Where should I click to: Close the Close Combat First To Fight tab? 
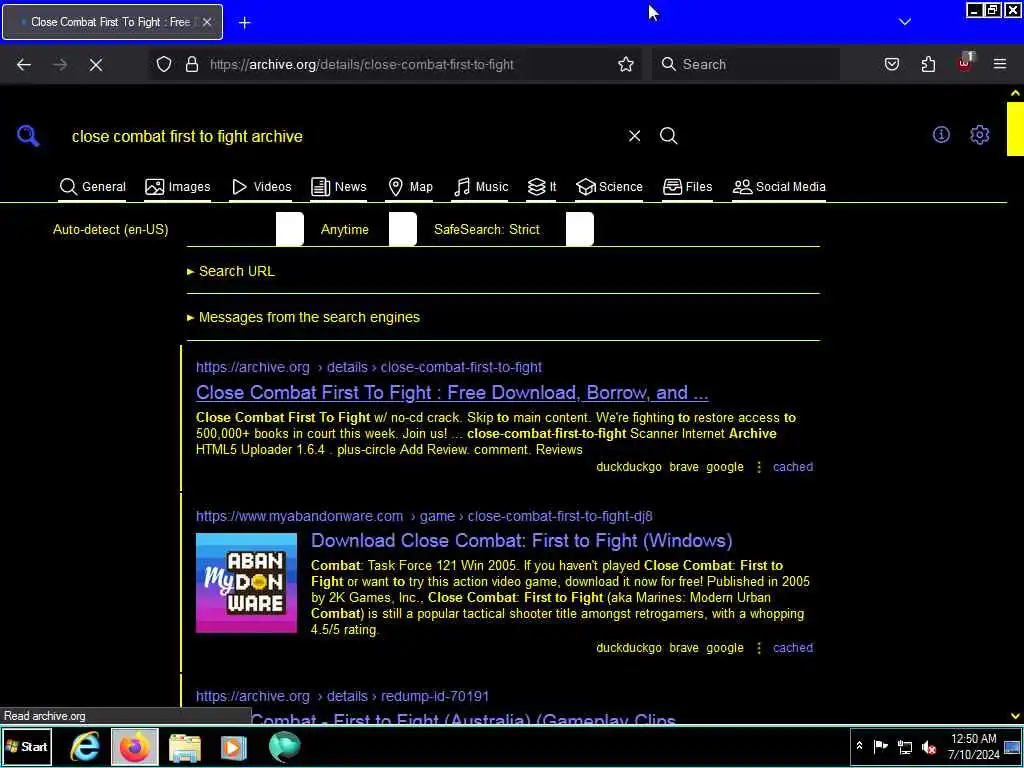coord(206,22)
